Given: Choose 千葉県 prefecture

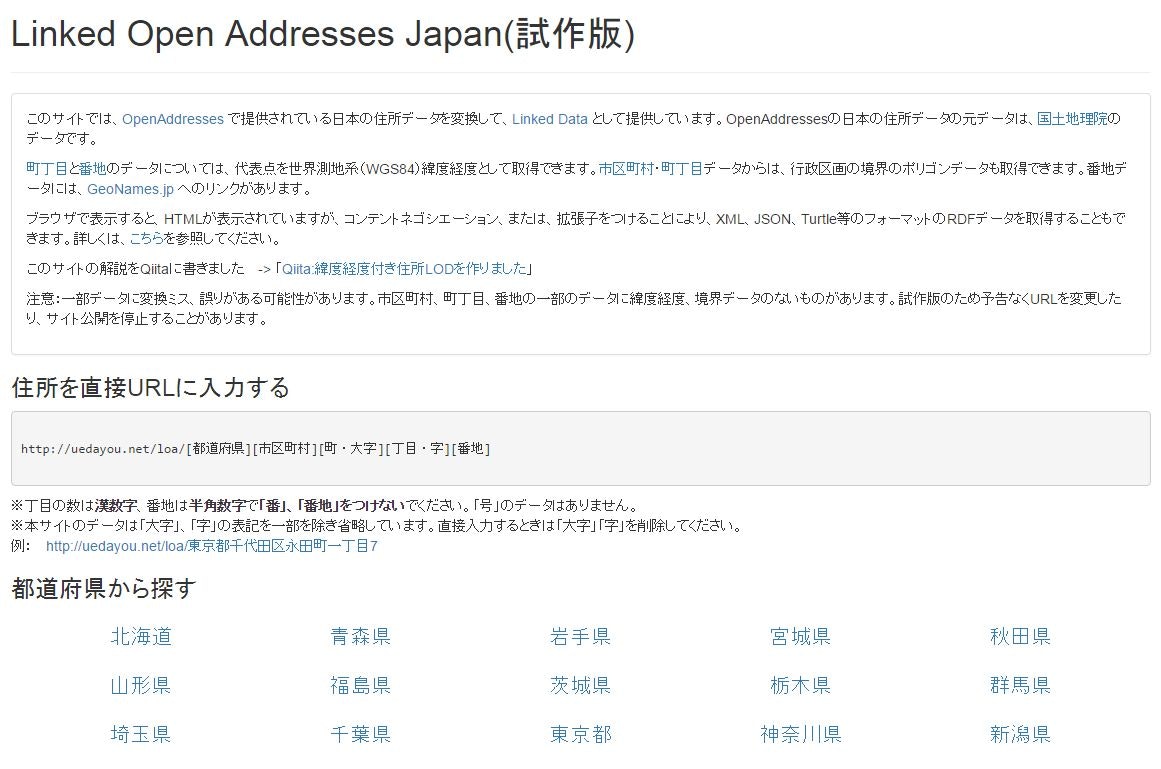Looking at the screenshot, I should click(x=361, y=734).
